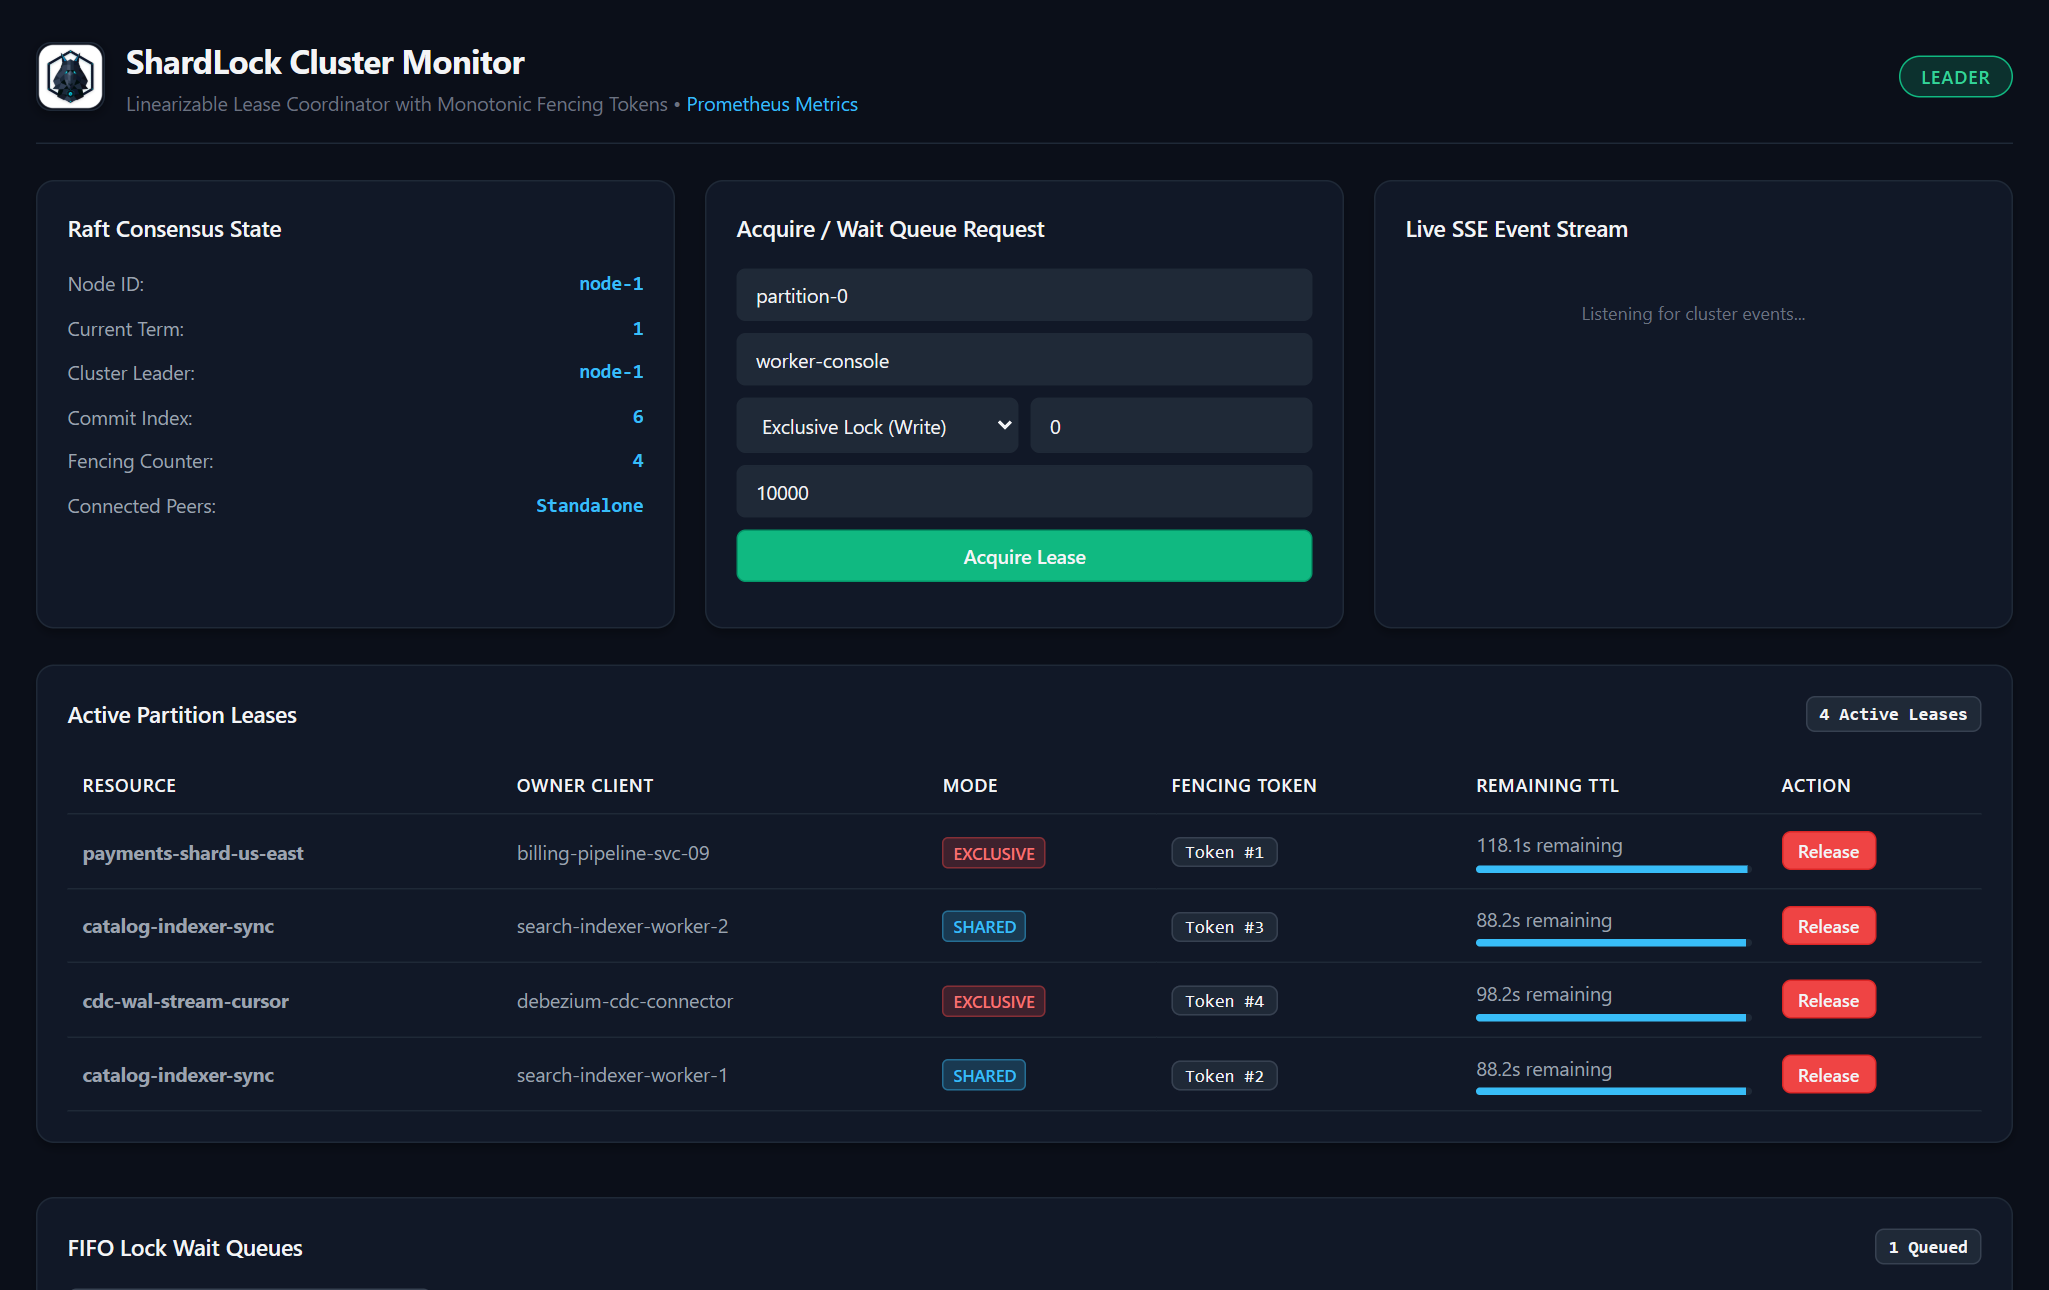Click the wait timeout field showing 0
This screenshot has height=1290, width=2049.
1171,426
